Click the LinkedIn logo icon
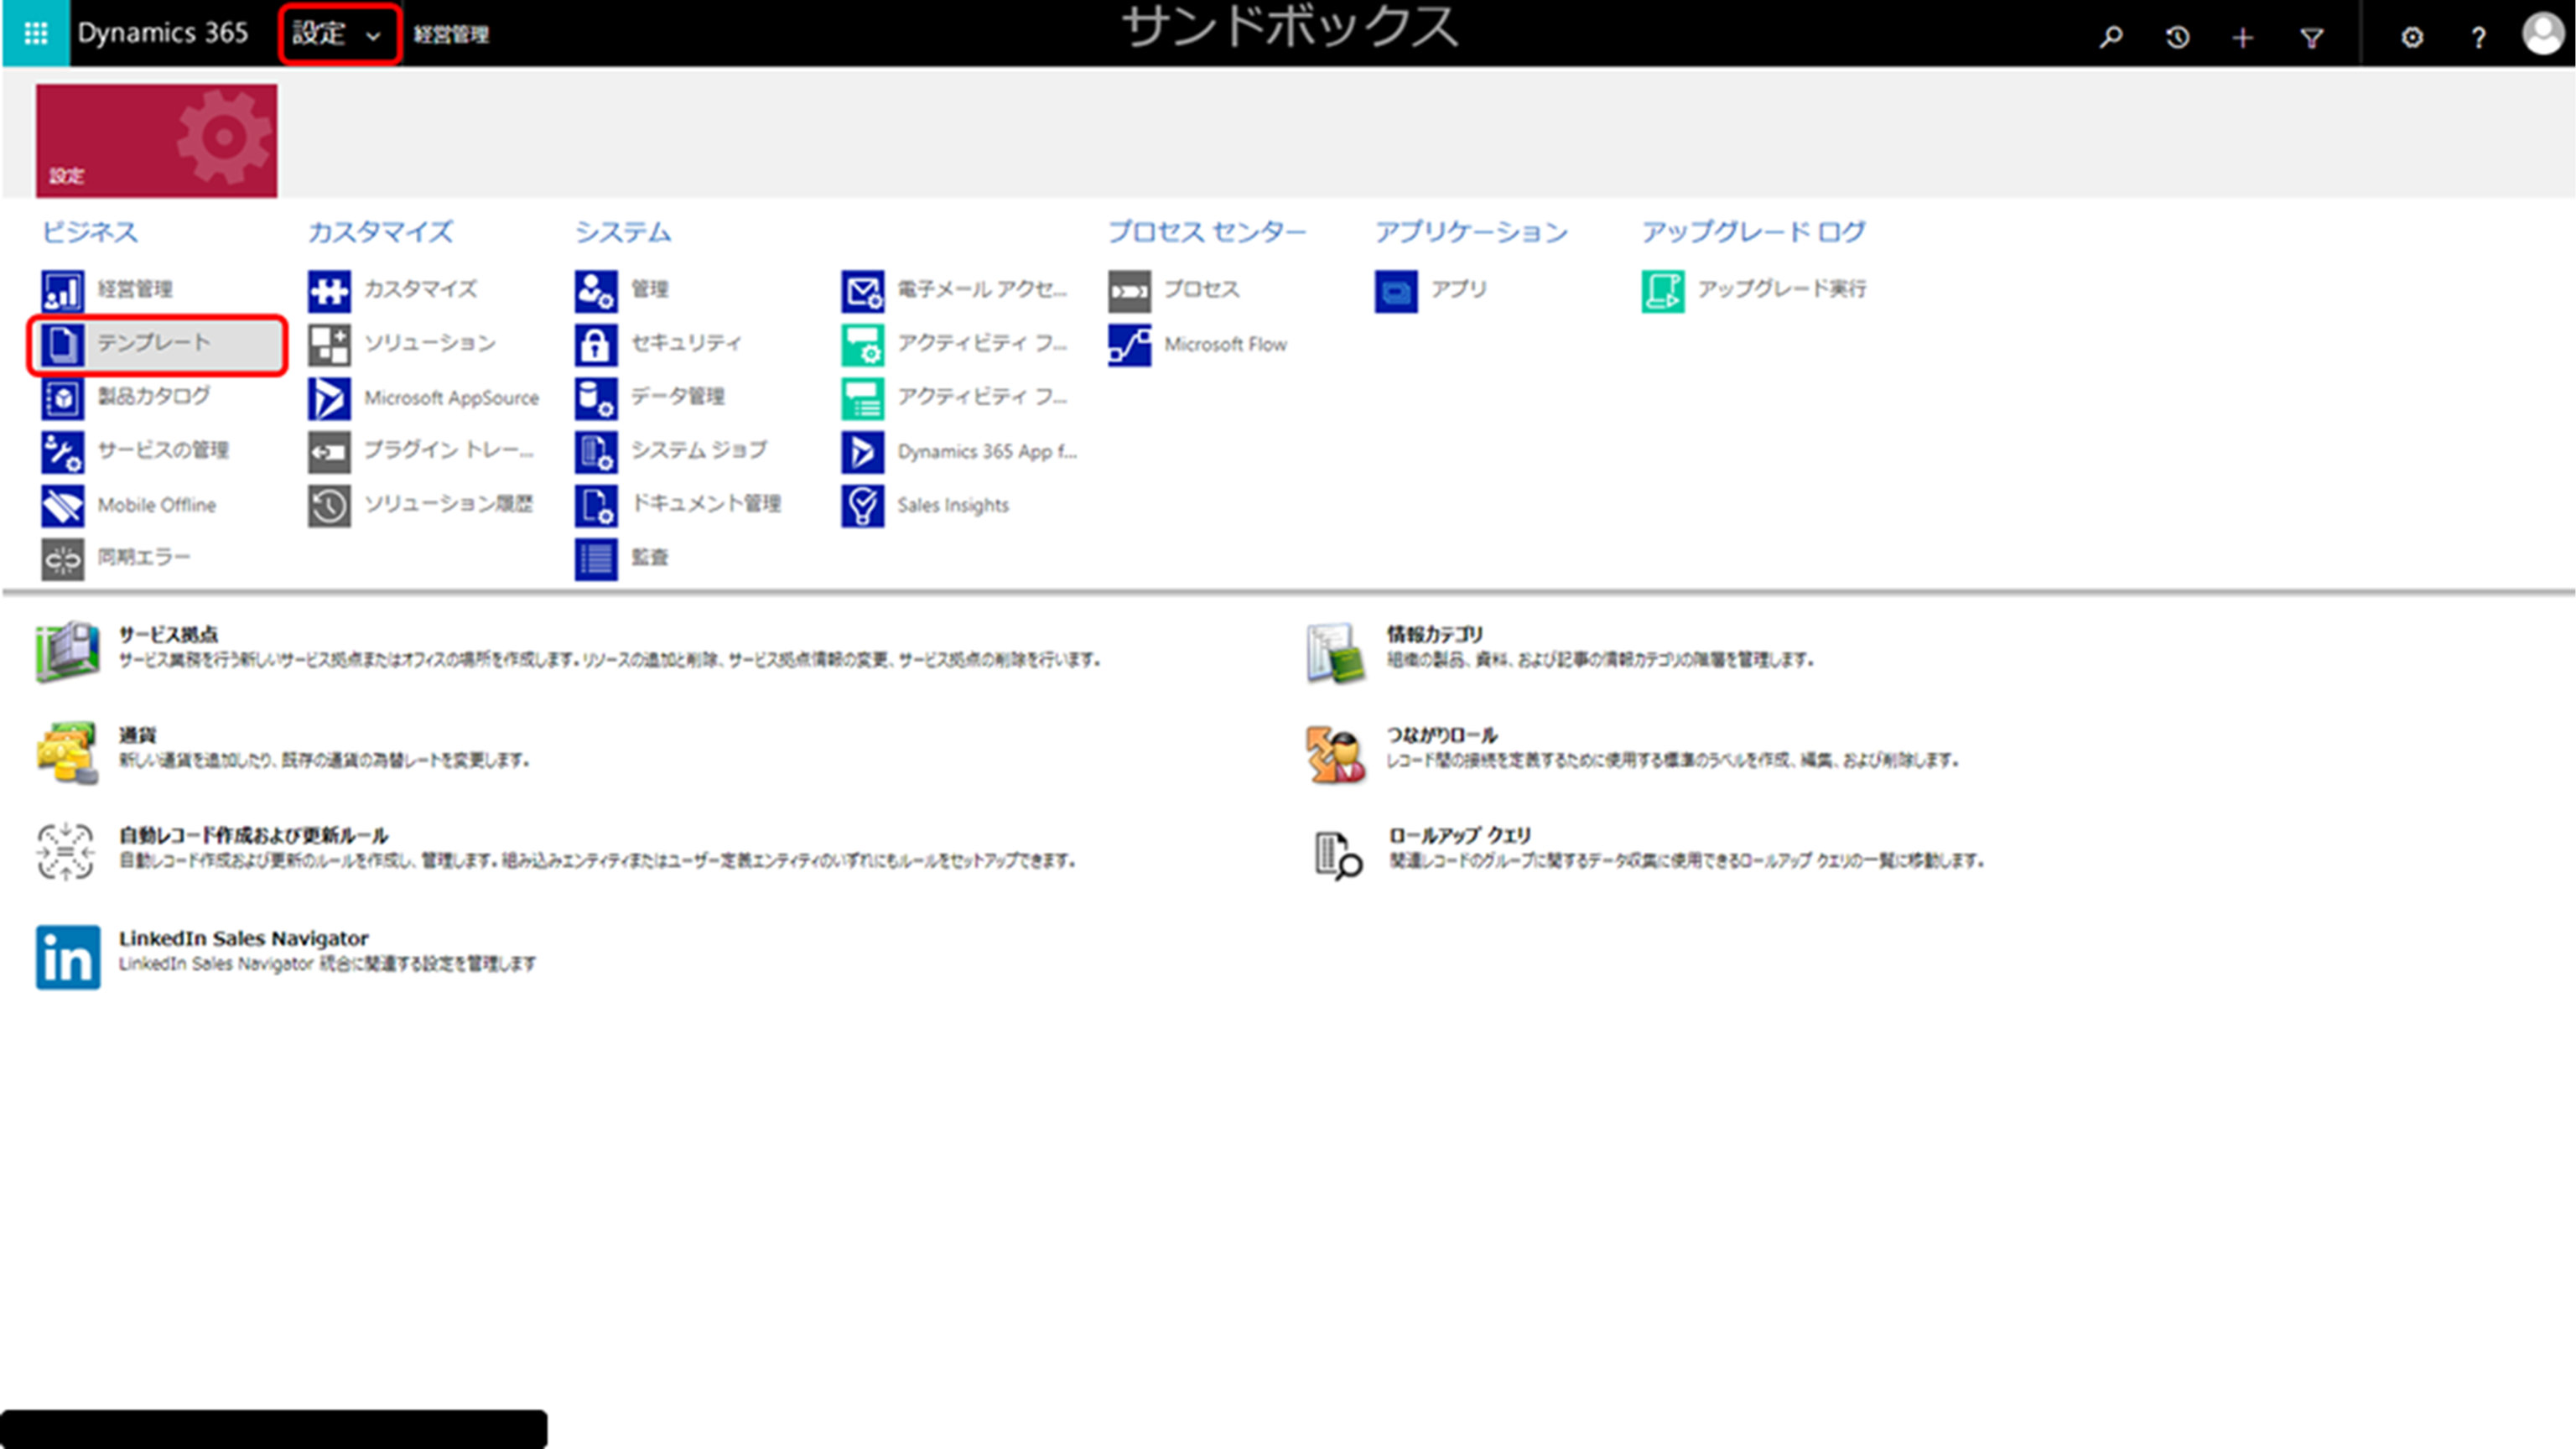 click(68, 957)
